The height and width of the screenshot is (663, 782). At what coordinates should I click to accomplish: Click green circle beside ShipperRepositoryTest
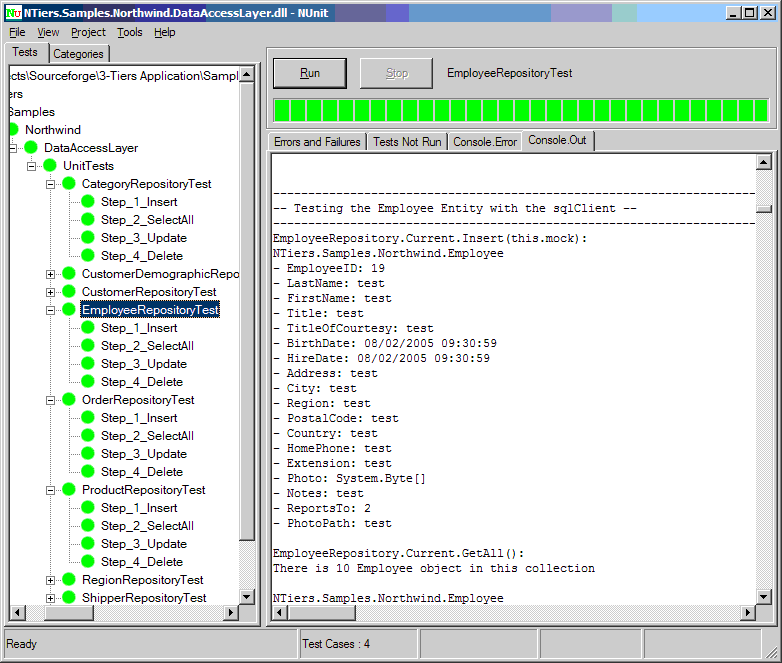click(69, 597)
